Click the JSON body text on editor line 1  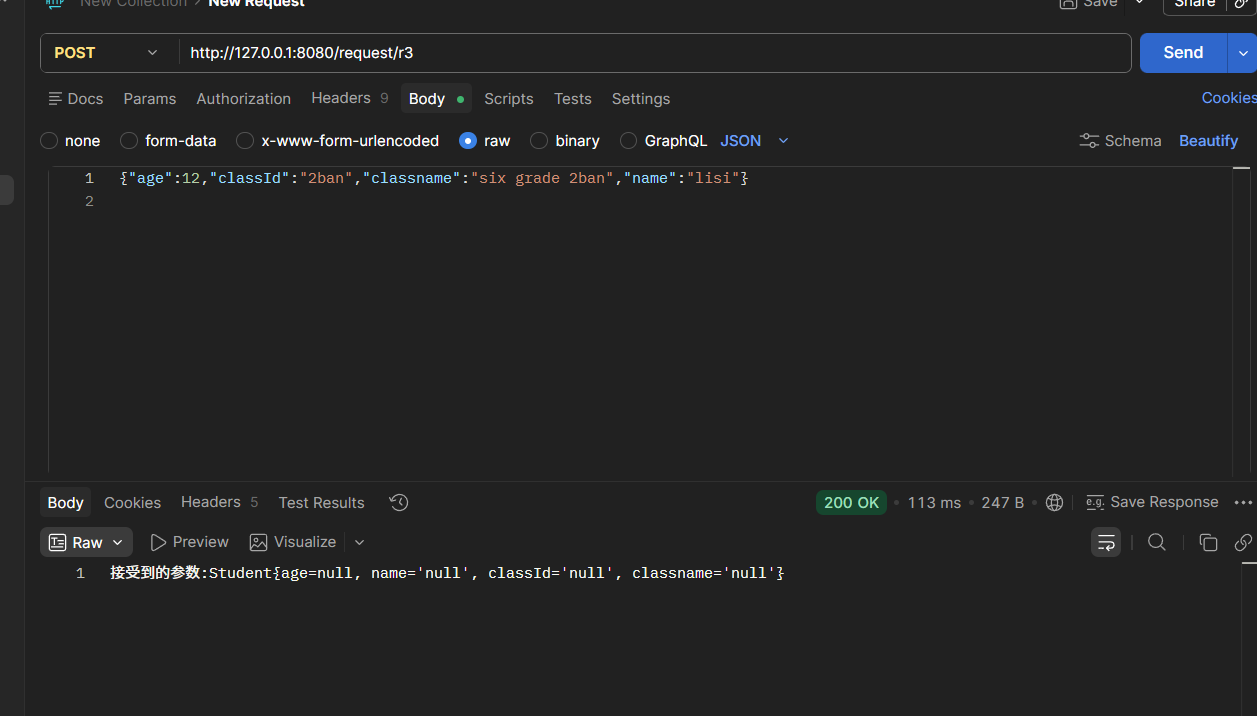(434, 178)
